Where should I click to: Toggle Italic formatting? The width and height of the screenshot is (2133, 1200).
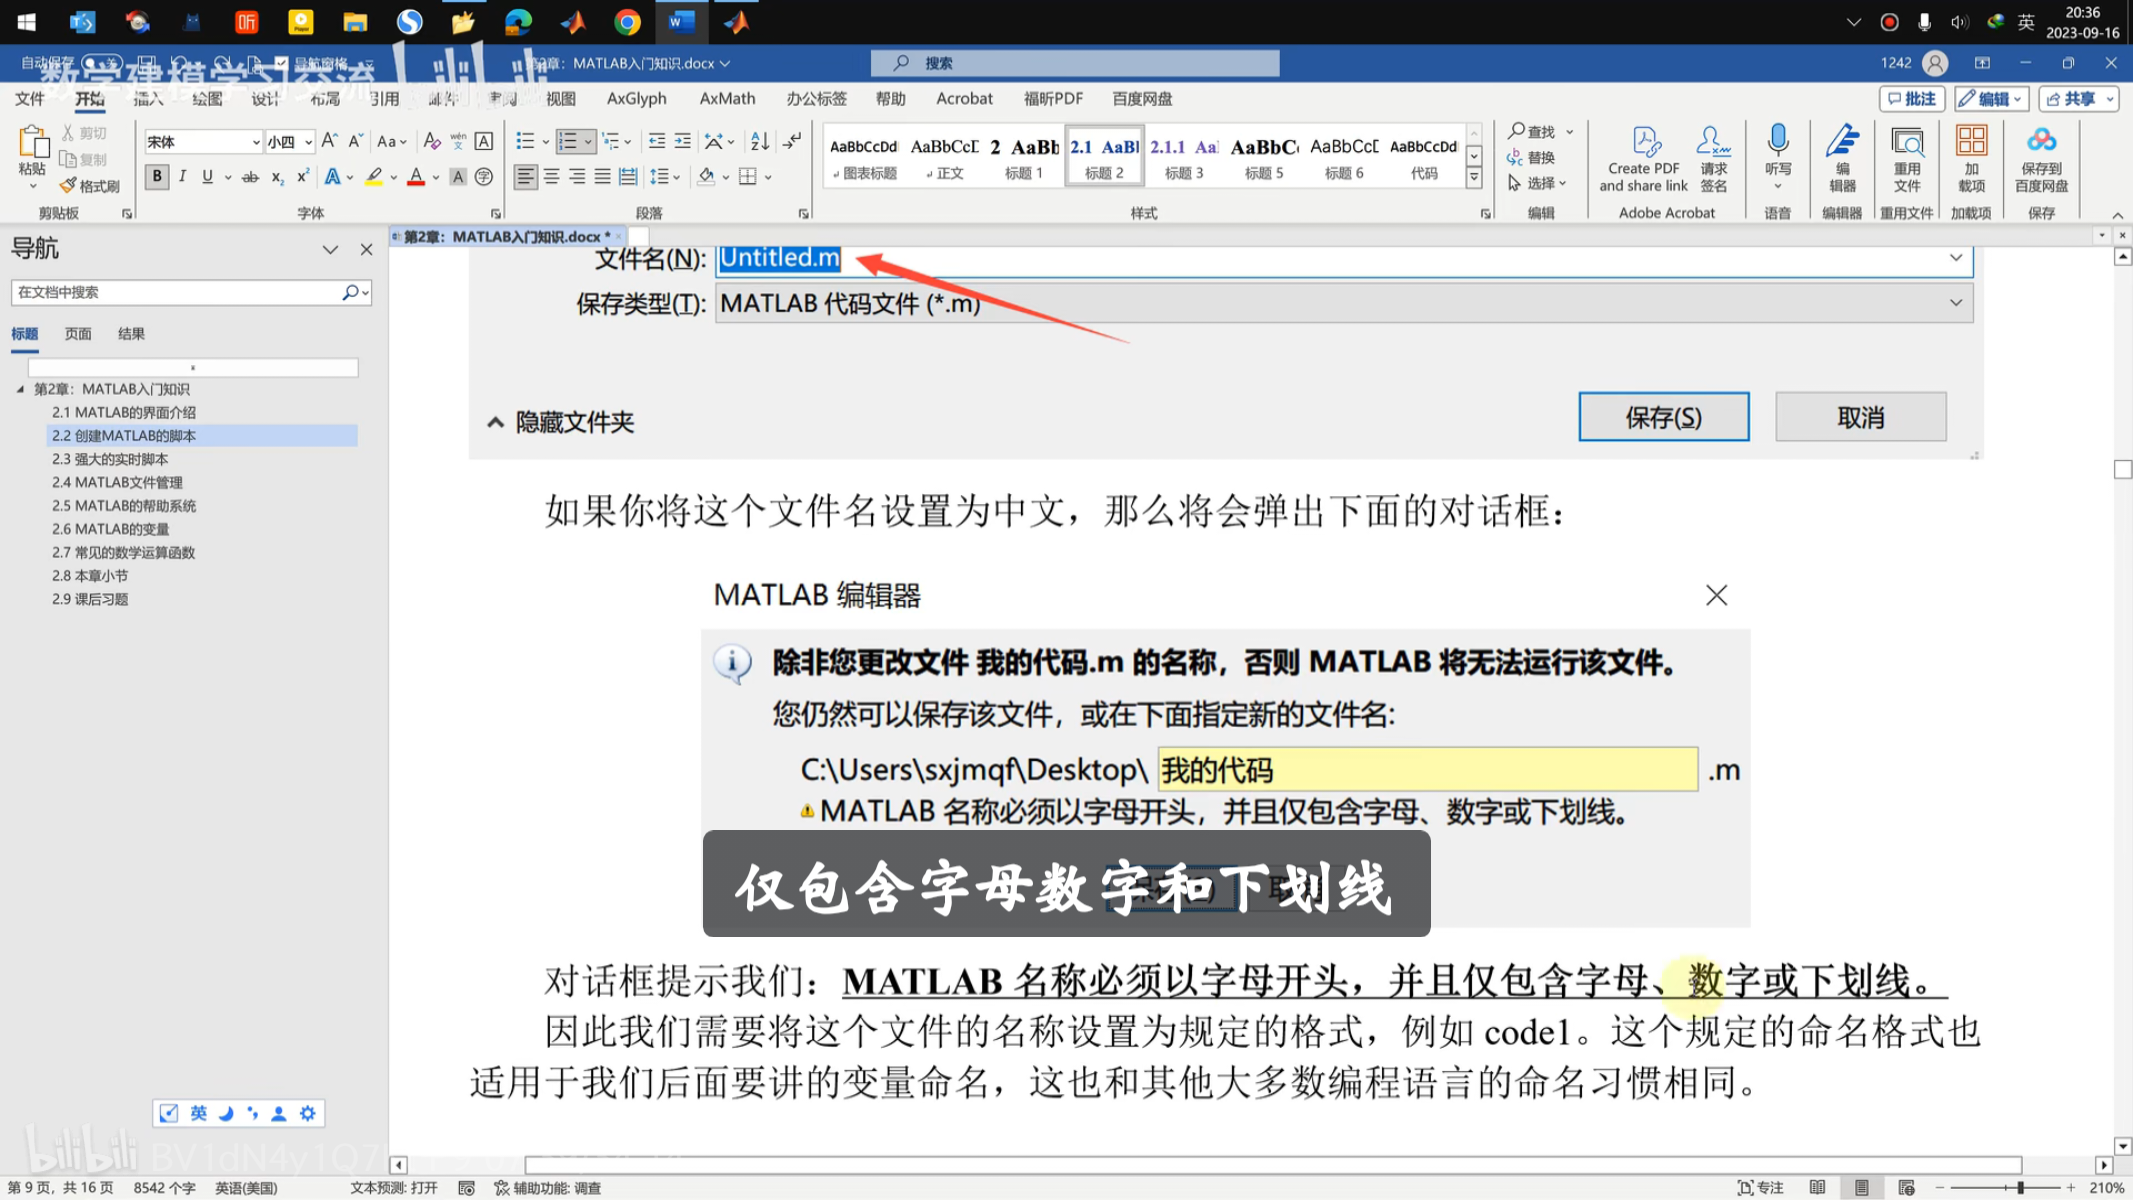coord(182,177)
